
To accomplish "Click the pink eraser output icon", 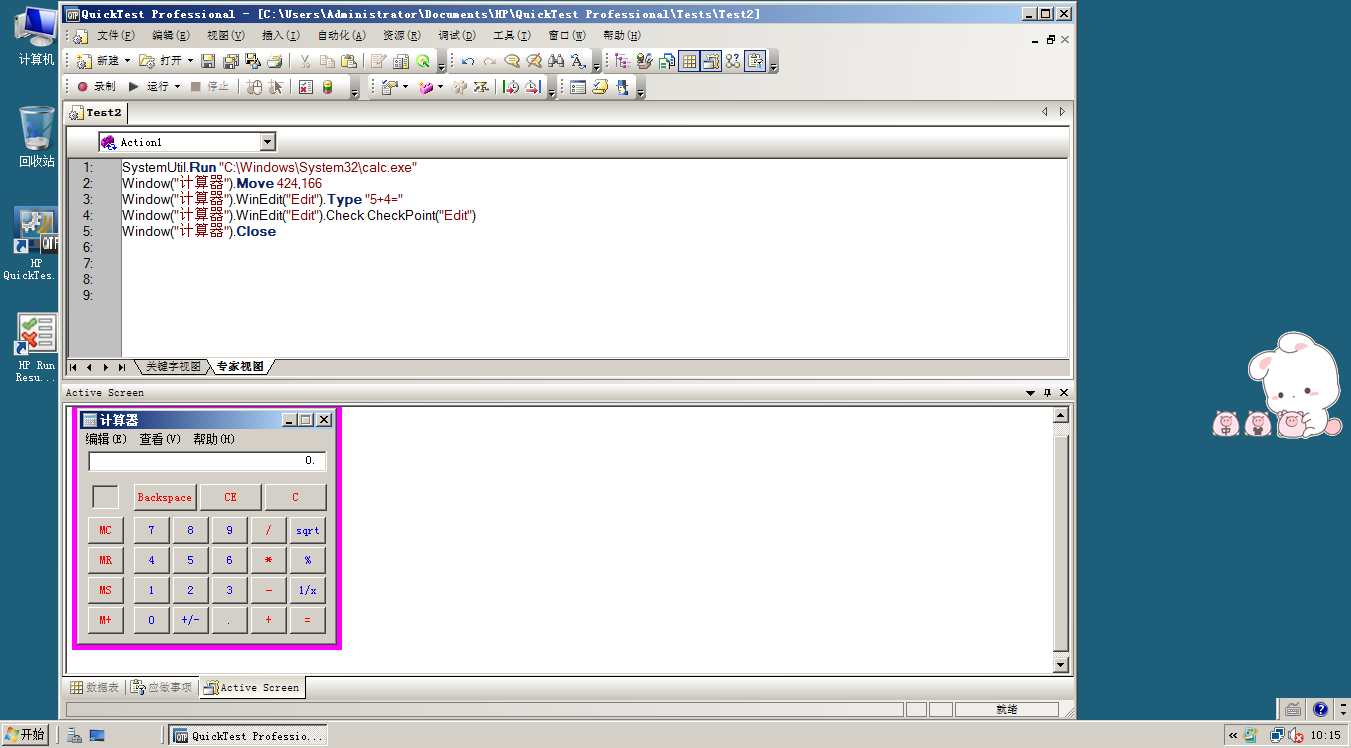I will point(425,87).
